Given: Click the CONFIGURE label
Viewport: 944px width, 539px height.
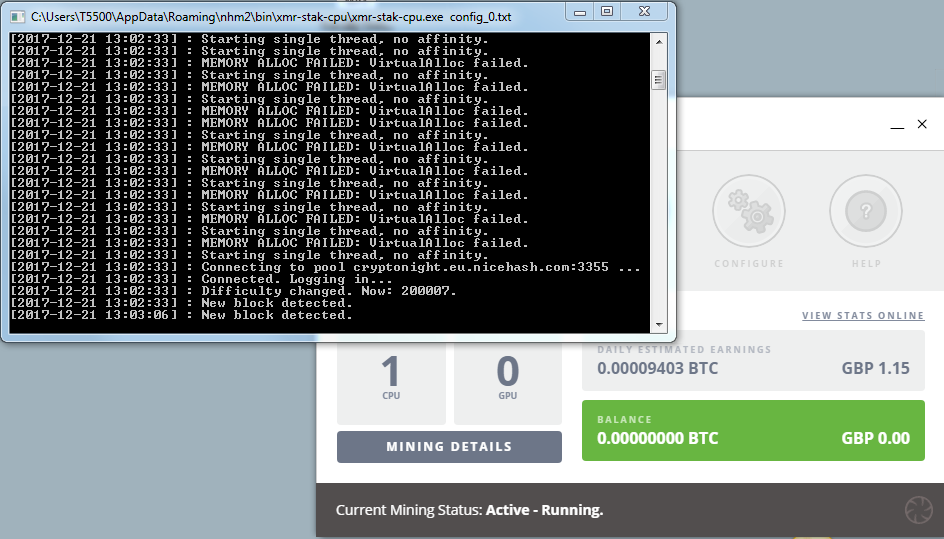Looking at the screenshot, I should (749, 264).
